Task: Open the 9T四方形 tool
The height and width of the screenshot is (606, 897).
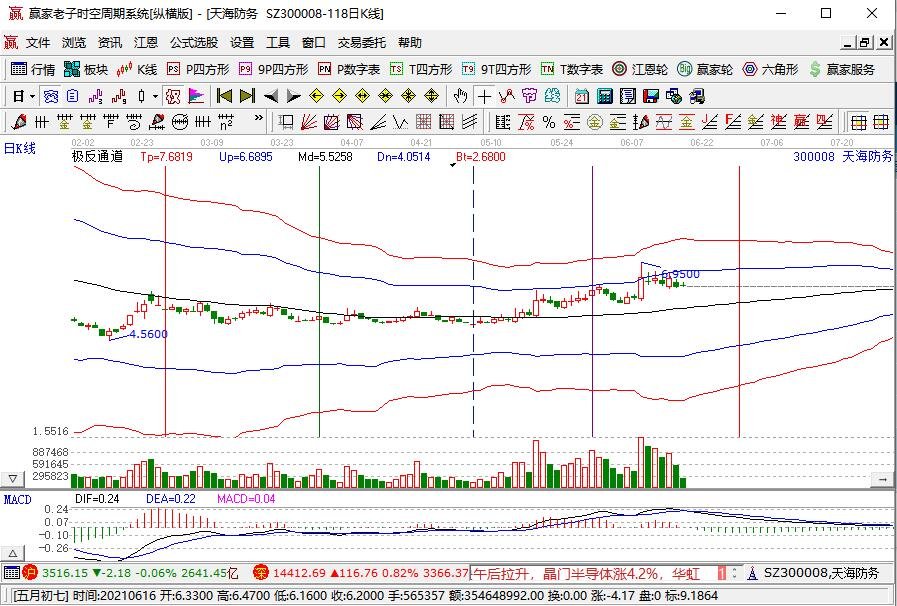Action: click(x=497, y=70)
